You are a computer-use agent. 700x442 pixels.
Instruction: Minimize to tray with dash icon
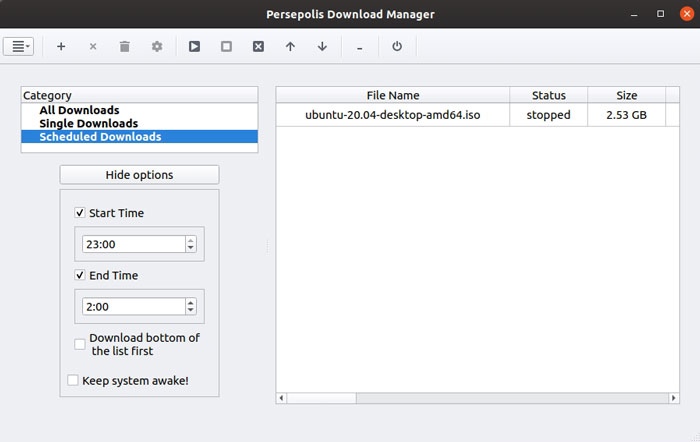[x=360, y=48]
